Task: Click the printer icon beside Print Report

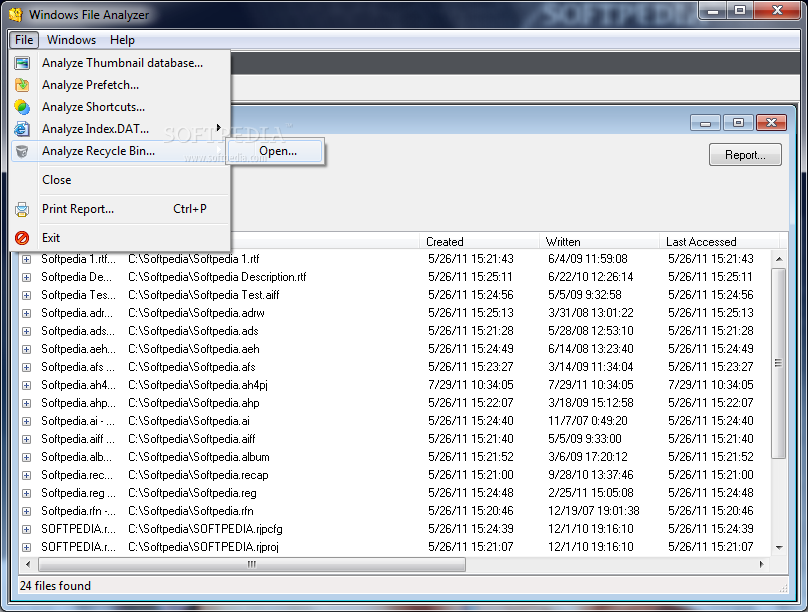Action: coord(22,209)
